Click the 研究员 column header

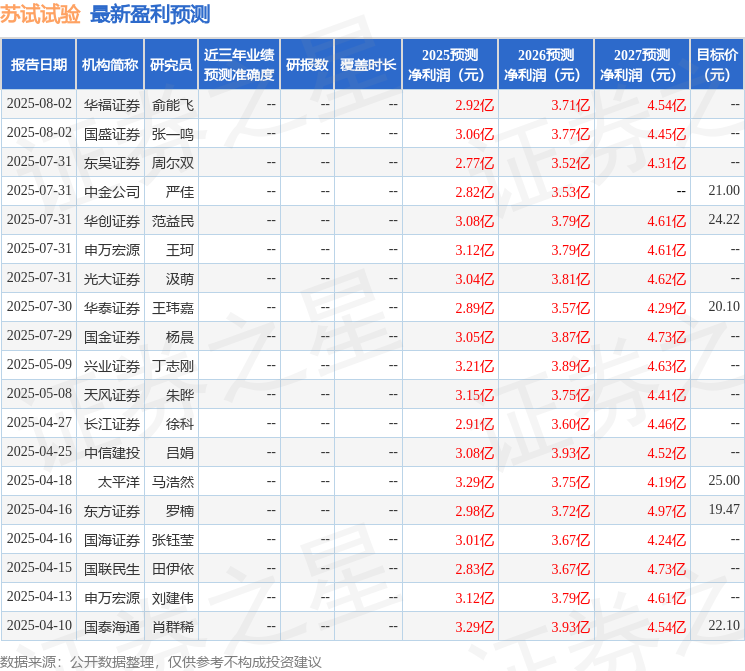coord(171,65)
